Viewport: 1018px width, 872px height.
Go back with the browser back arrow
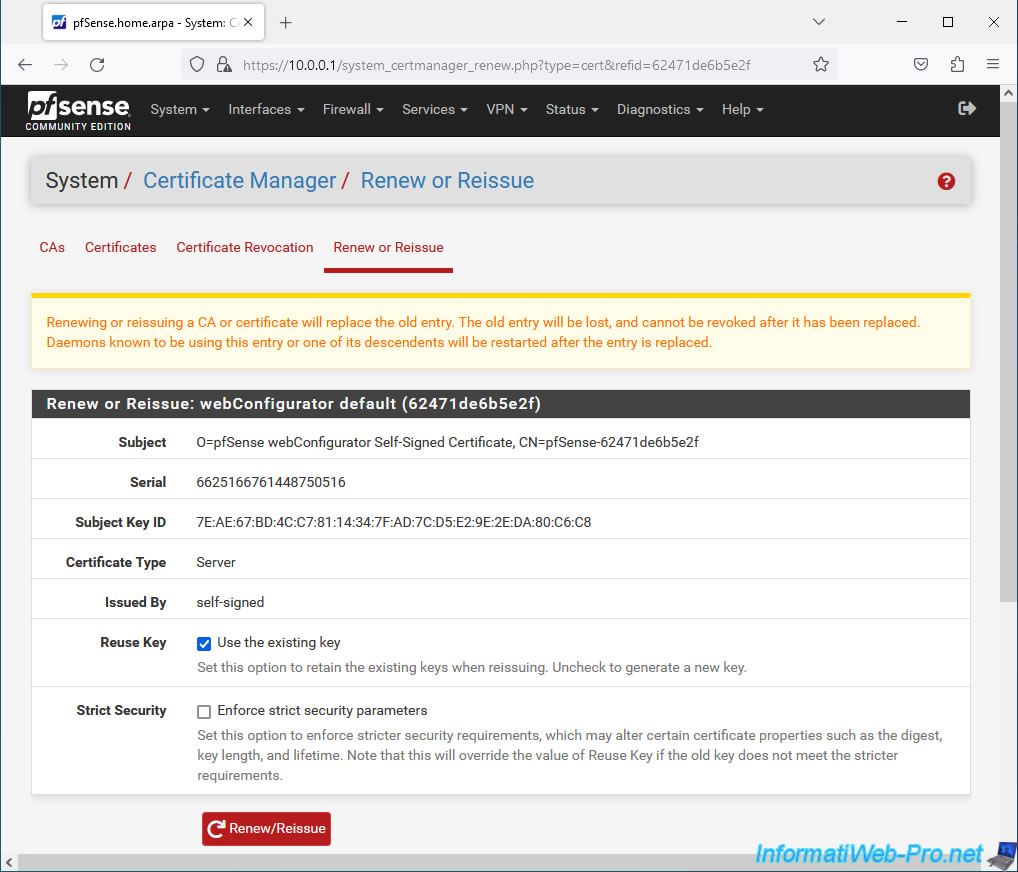[x=25, y=64]
